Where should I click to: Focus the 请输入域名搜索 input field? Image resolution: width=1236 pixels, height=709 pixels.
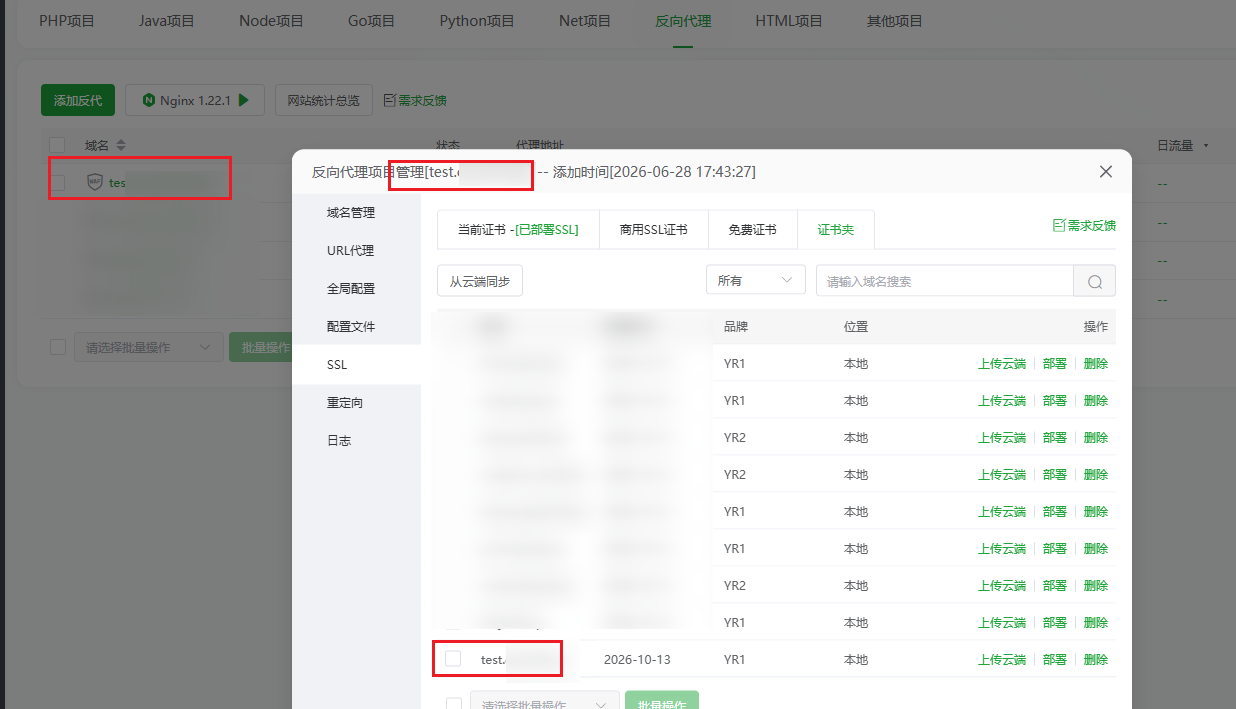[945, 281]
